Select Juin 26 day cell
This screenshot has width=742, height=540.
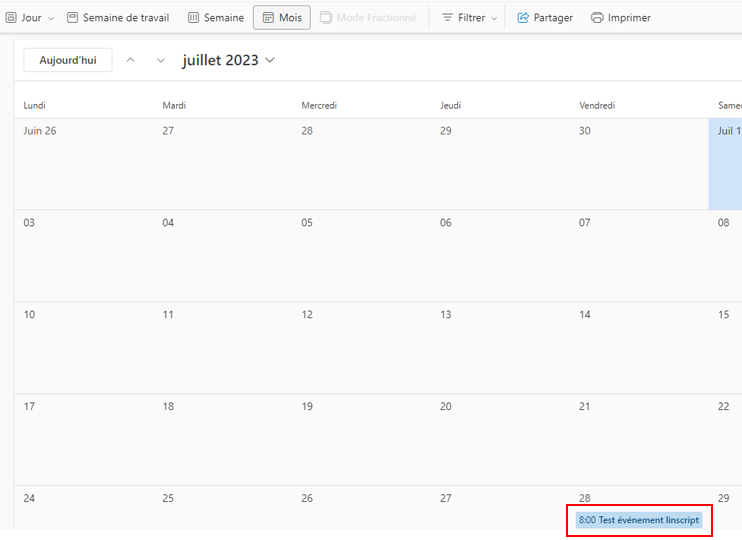(x=84, y=164)
